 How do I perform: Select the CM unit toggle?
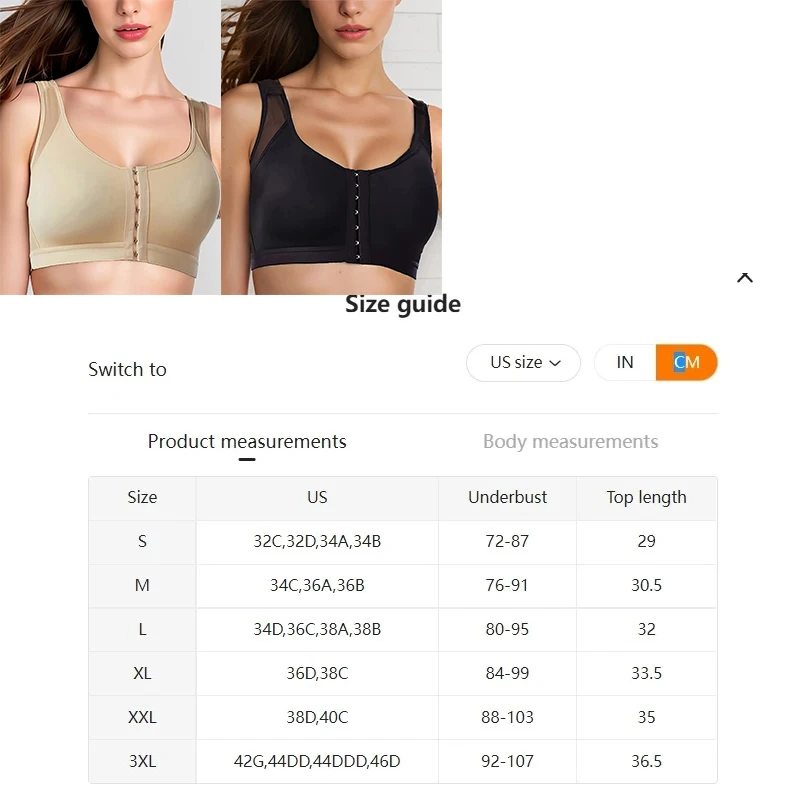(686, 363)
